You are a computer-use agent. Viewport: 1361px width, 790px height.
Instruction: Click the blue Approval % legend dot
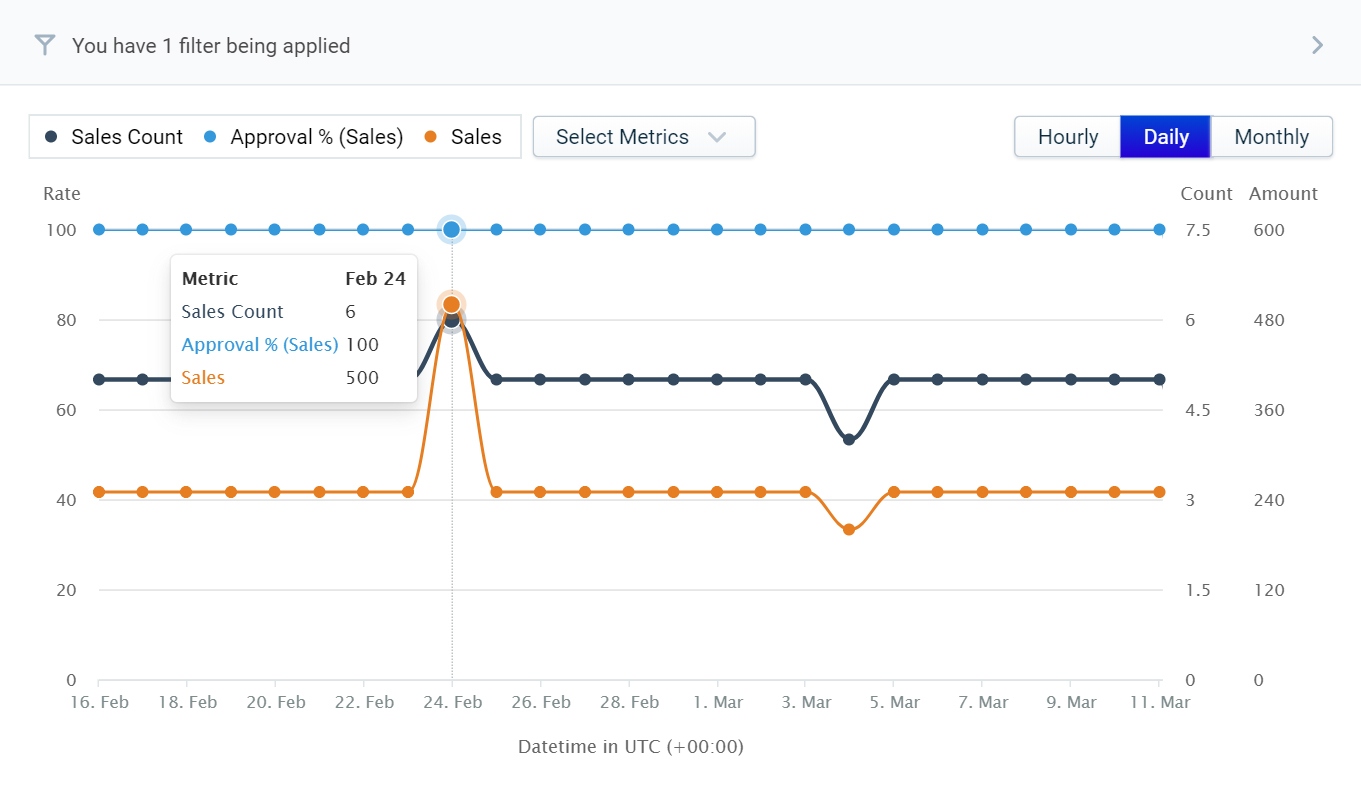tap(210, 137)
